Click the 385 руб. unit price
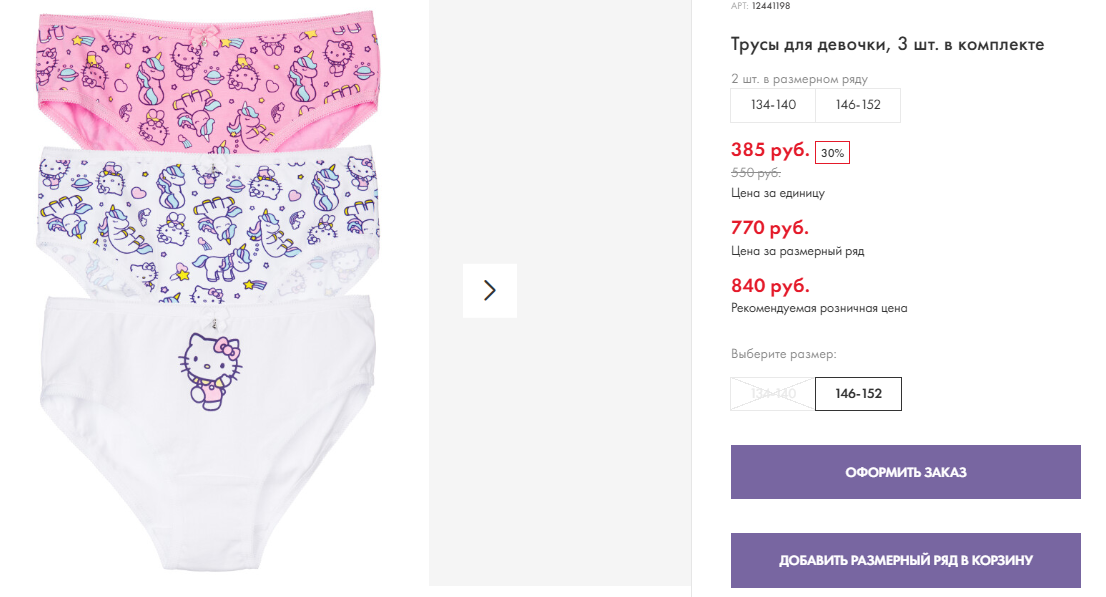This screenshot has width=1106, height=597. [770, 151]
